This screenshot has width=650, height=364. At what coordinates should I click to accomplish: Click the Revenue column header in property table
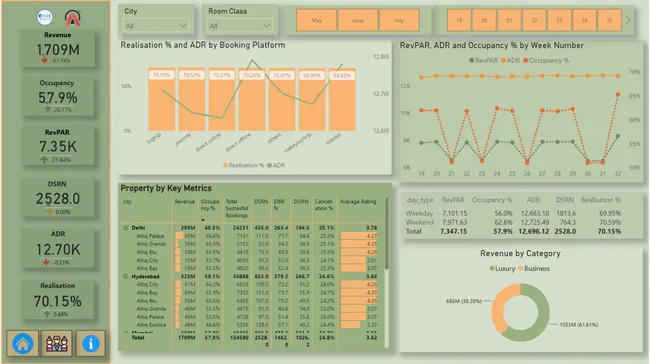click(x=184, y=202)
